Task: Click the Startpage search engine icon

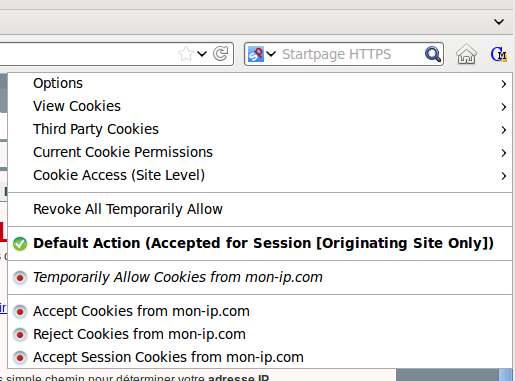Action: 256,54
